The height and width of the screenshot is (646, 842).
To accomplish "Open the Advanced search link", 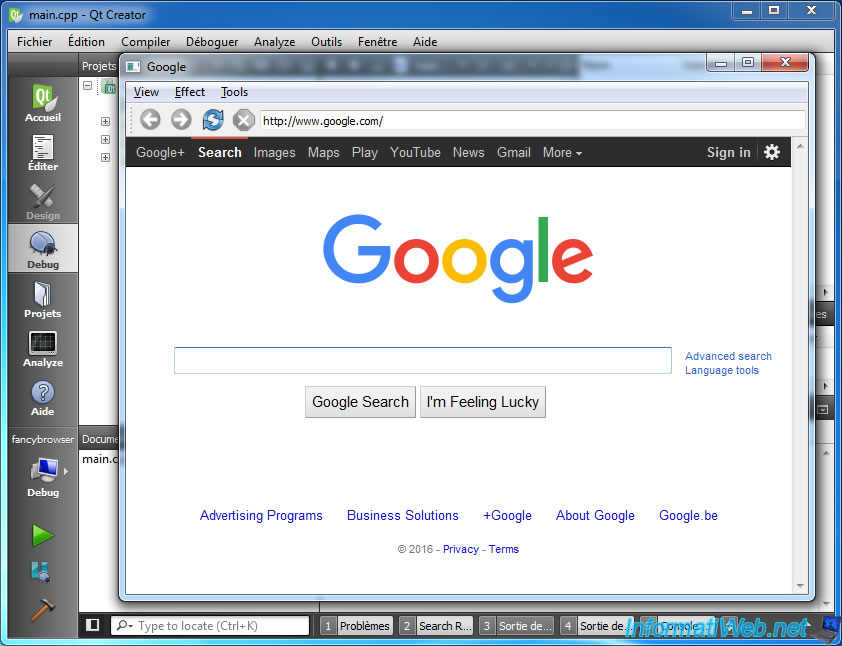I will tap(728, 356).
